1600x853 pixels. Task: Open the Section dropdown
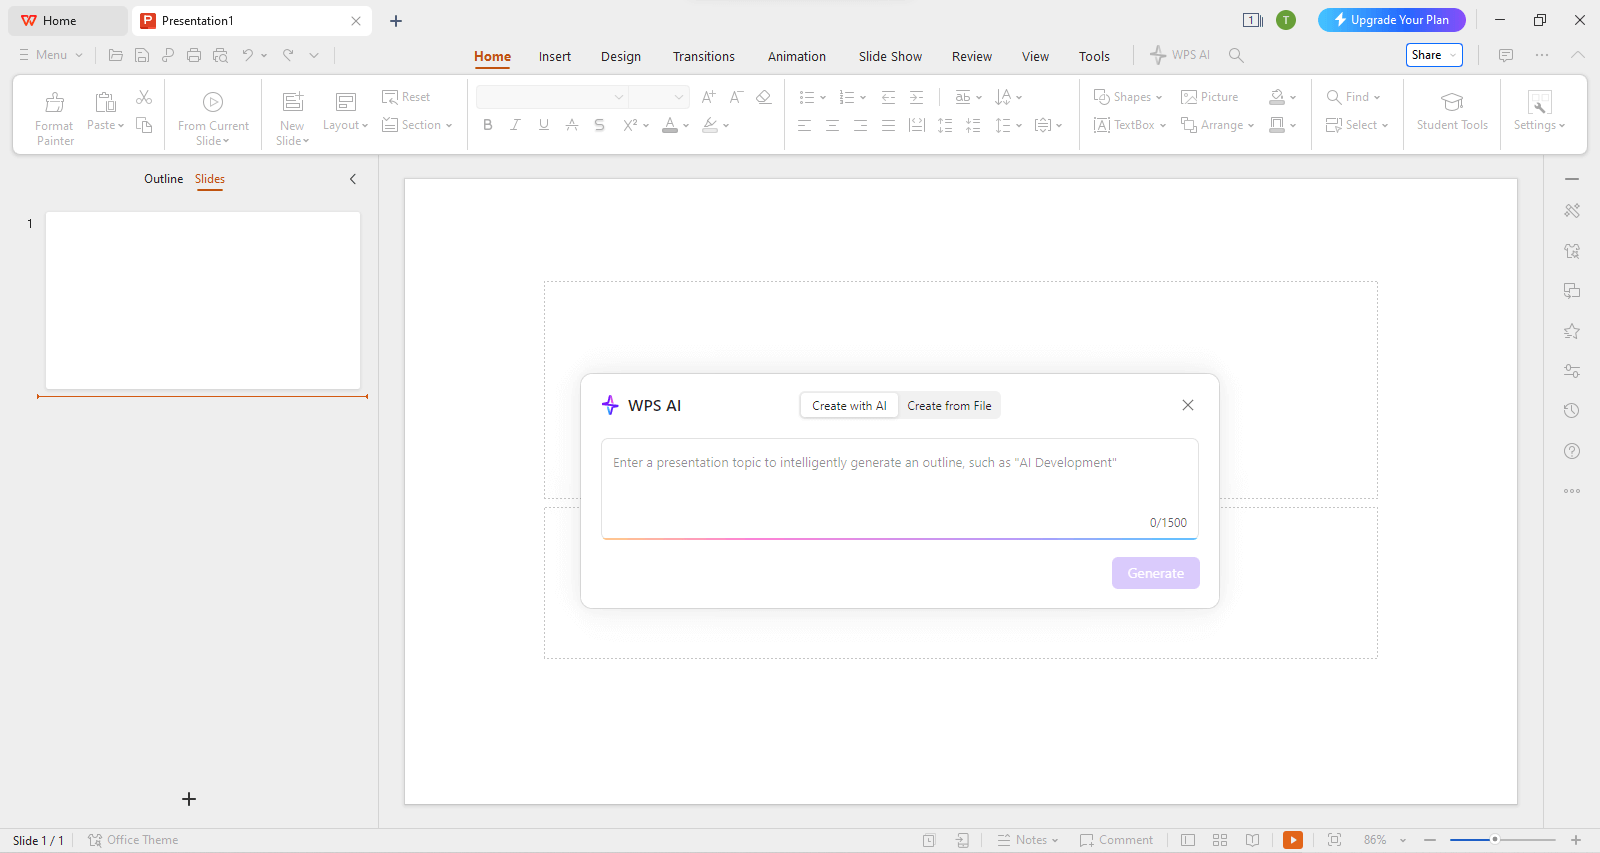417,125
